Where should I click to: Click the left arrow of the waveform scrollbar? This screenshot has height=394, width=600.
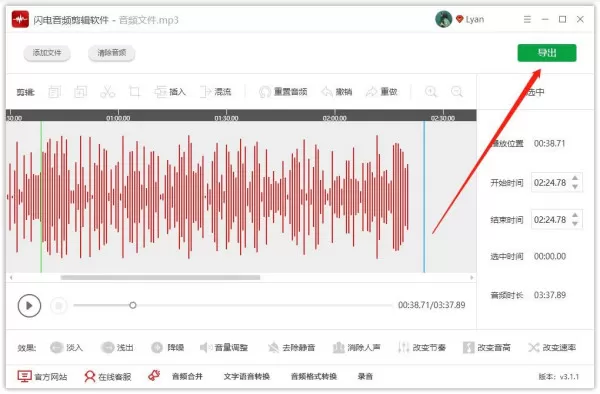(x=11, y=277)
